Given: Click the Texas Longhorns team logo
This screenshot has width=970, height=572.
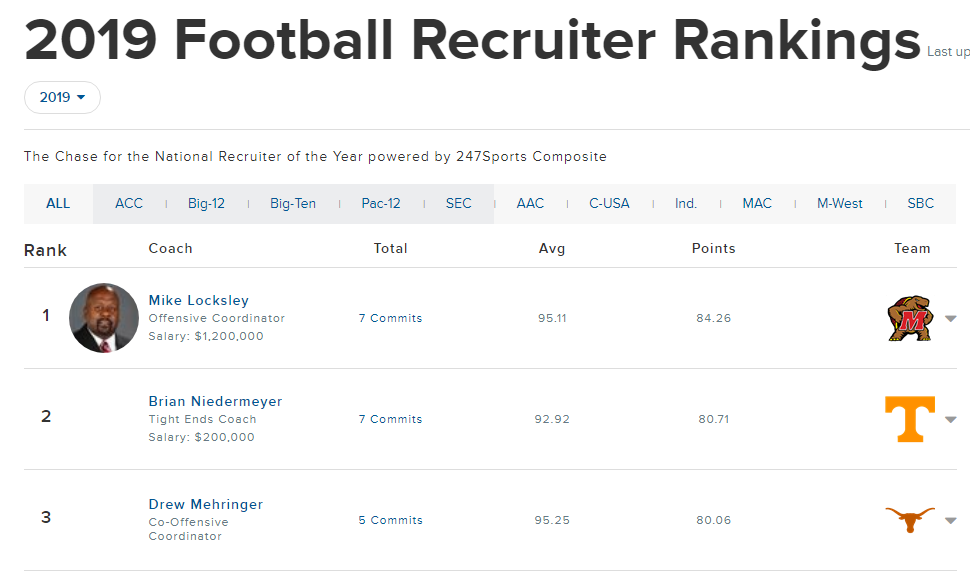Looking at the screenshot, I should pos(909,519).
